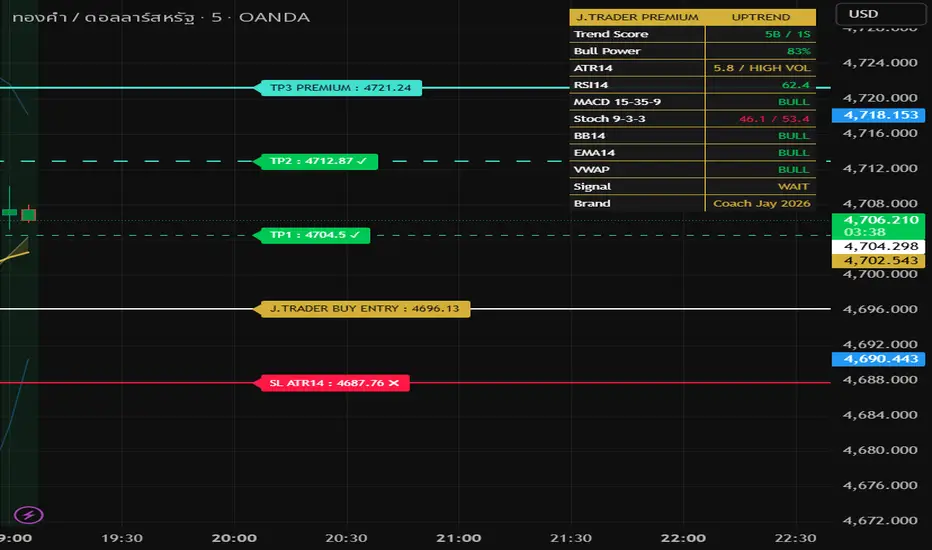Click the Brand row label
The height and width of the screenshot is (550, 932).
coord(592,203)
